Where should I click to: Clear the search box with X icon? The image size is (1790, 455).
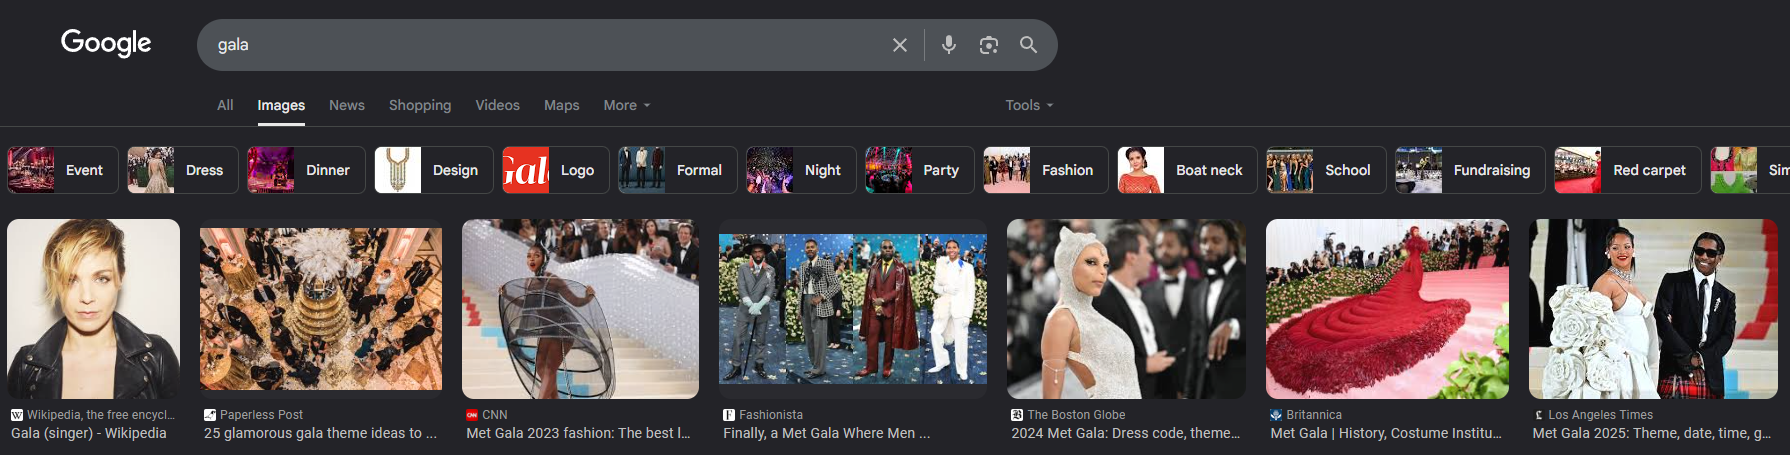(x=900, y=45)
